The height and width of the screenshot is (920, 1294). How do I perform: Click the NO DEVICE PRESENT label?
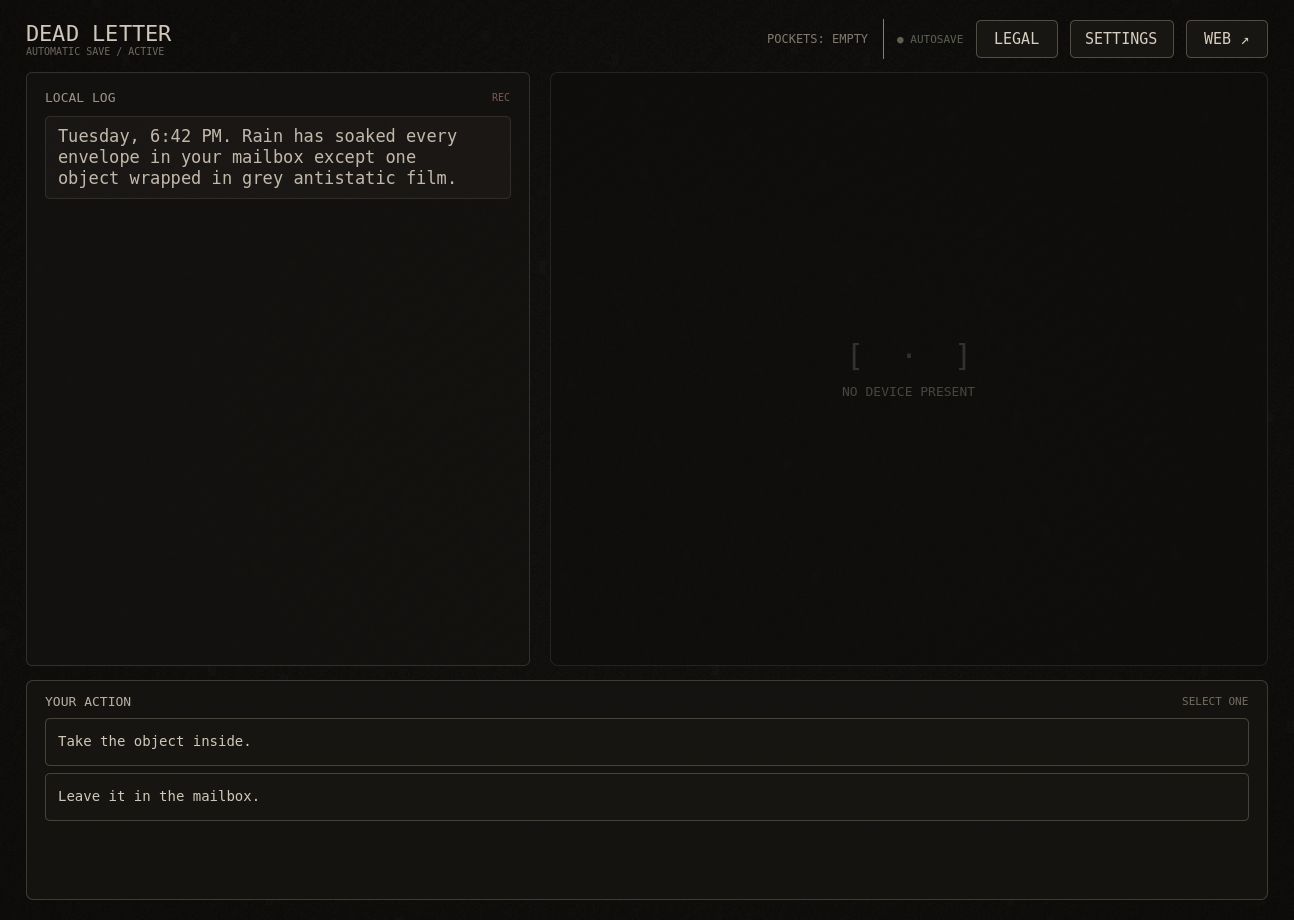coord(908,392)
